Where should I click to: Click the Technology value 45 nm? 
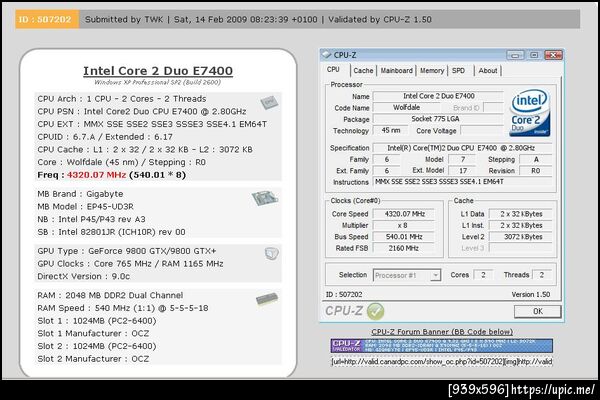(391, 131)
